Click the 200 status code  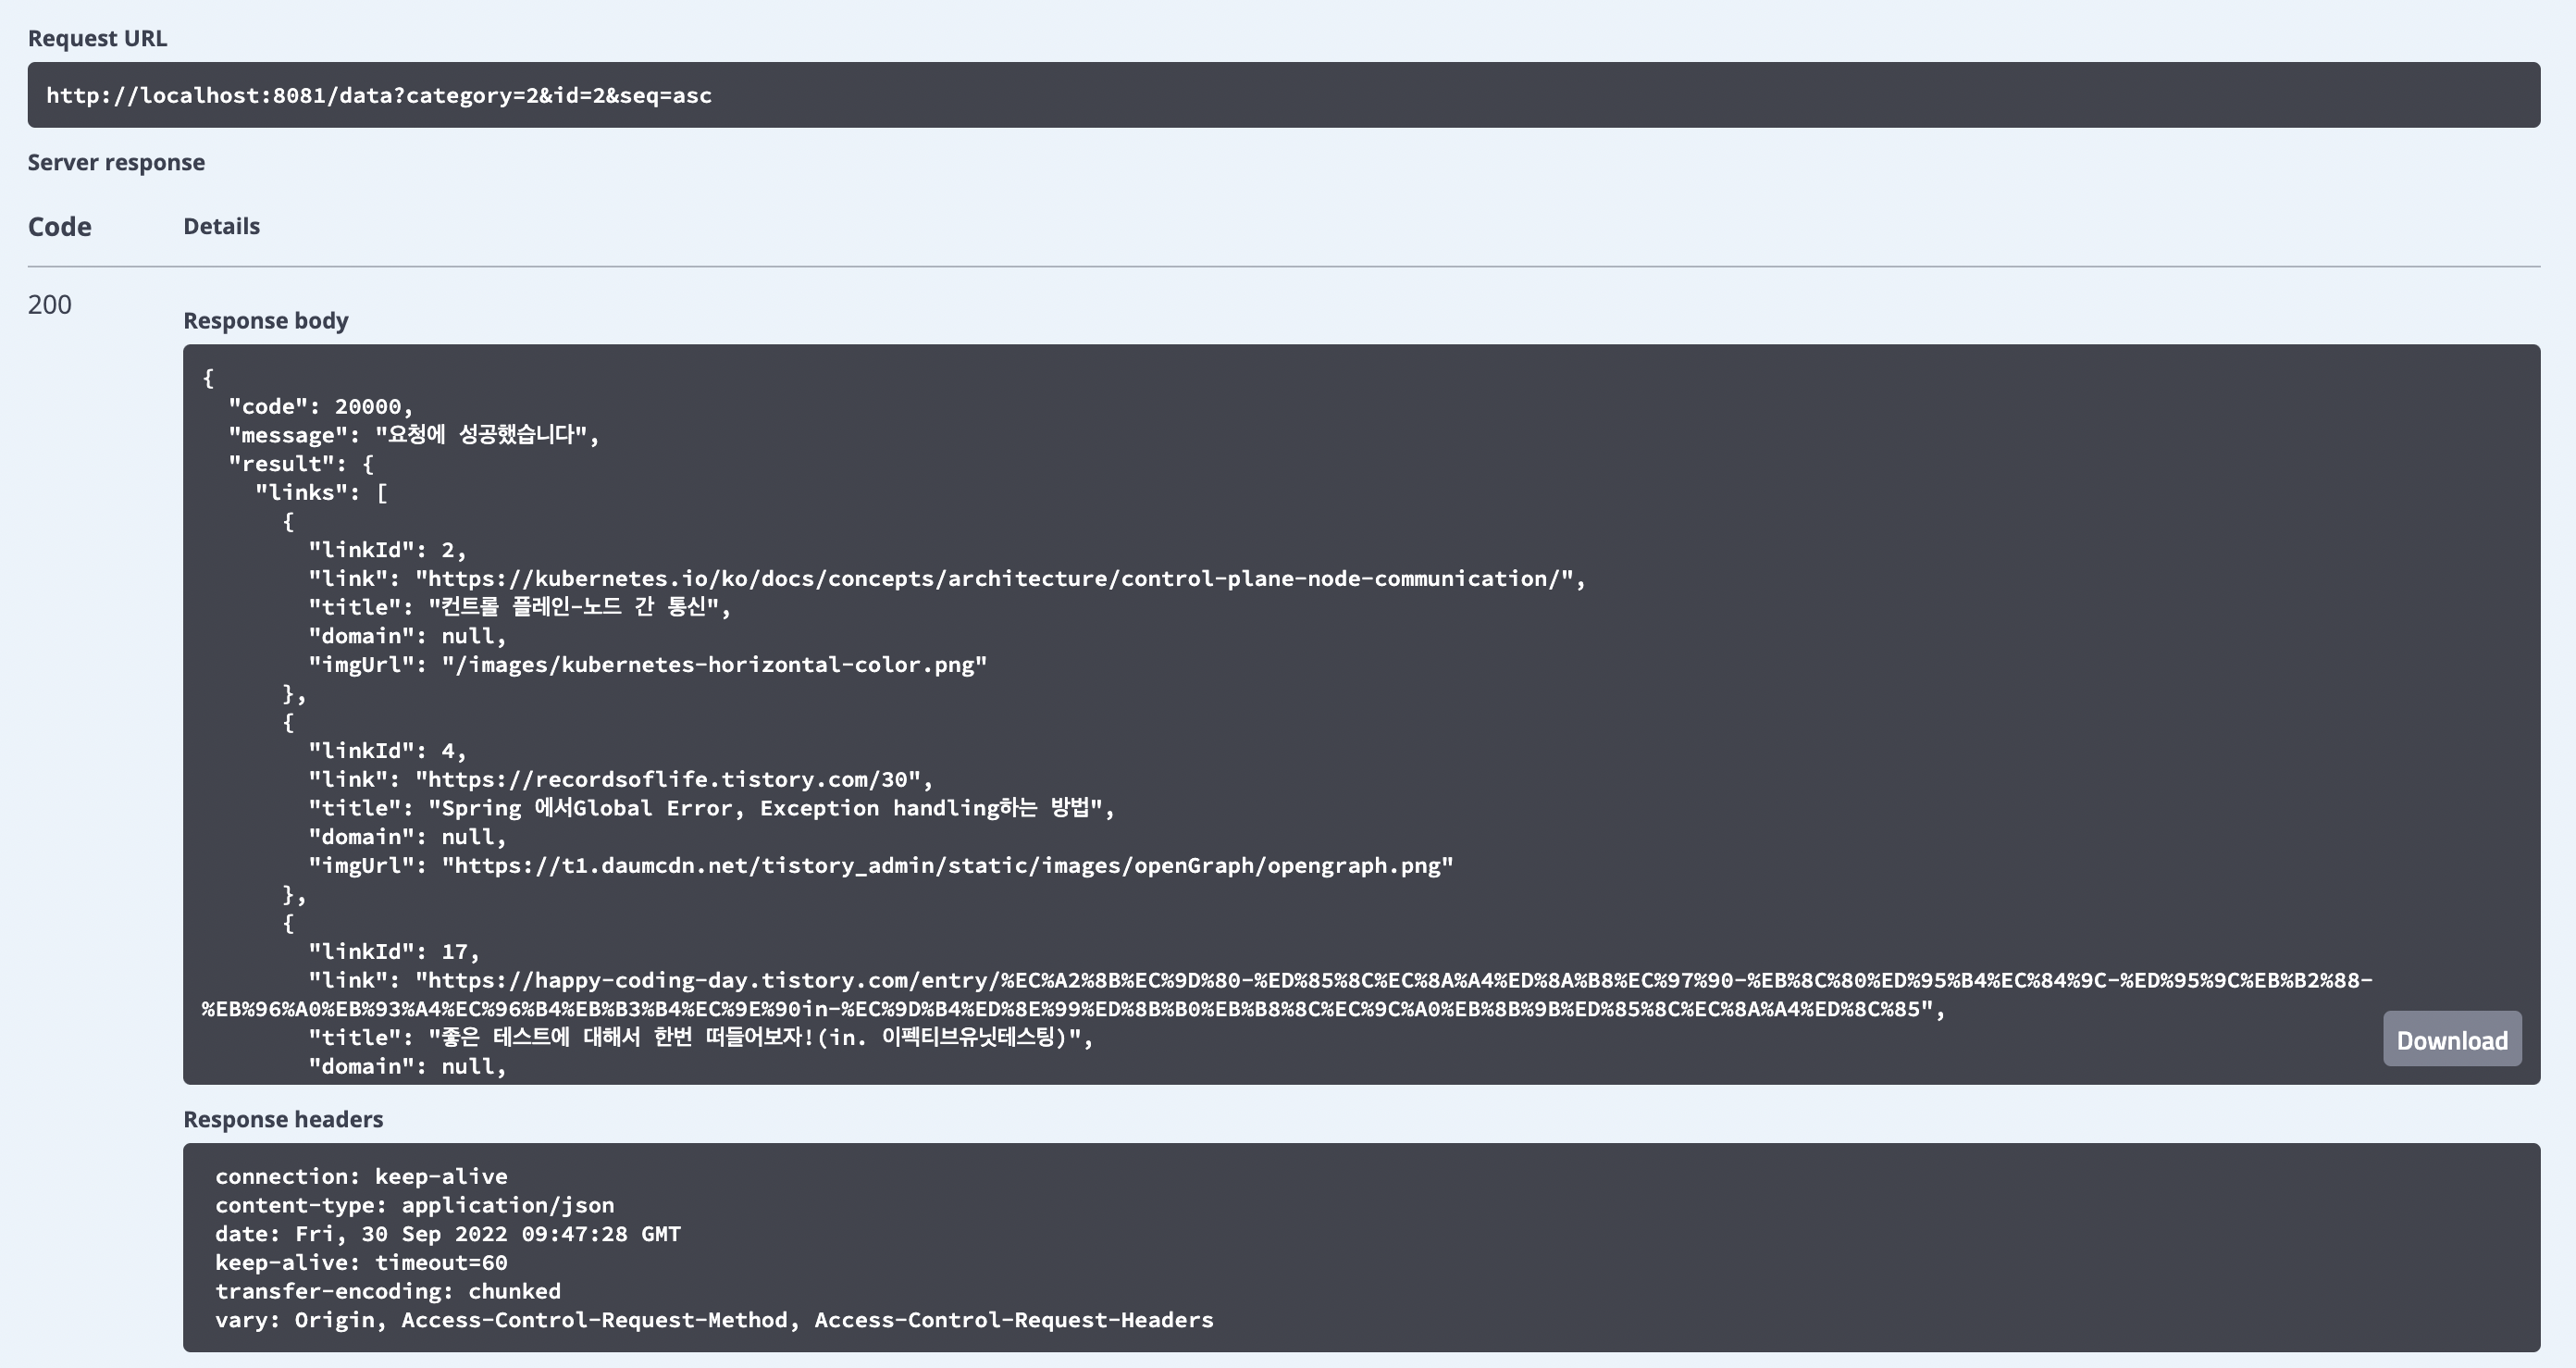click(50, 305)
